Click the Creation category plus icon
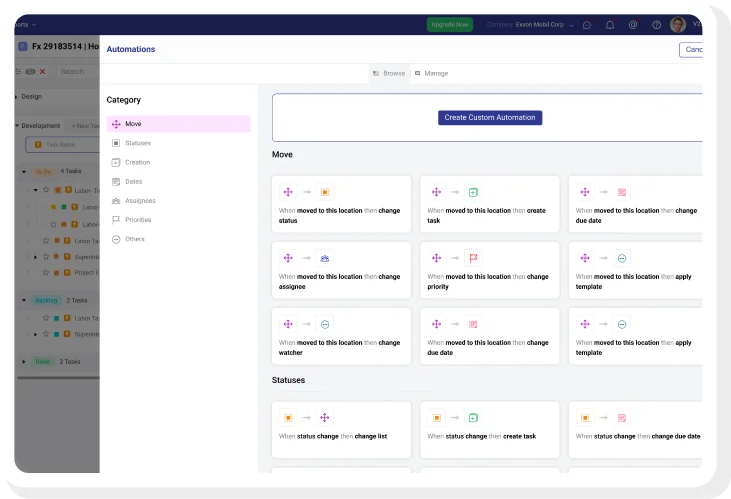Image resolution: width=731 pixels, height=499 pixels. (x=116, y=162)
